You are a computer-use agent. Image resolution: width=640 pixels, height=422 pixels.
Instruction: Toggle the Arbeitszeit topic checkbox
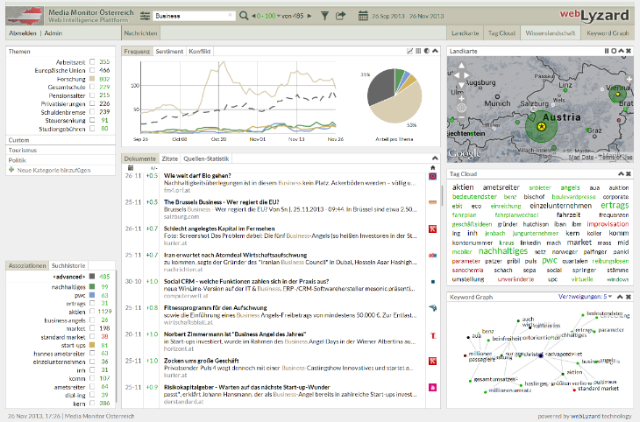pos(92,62)
